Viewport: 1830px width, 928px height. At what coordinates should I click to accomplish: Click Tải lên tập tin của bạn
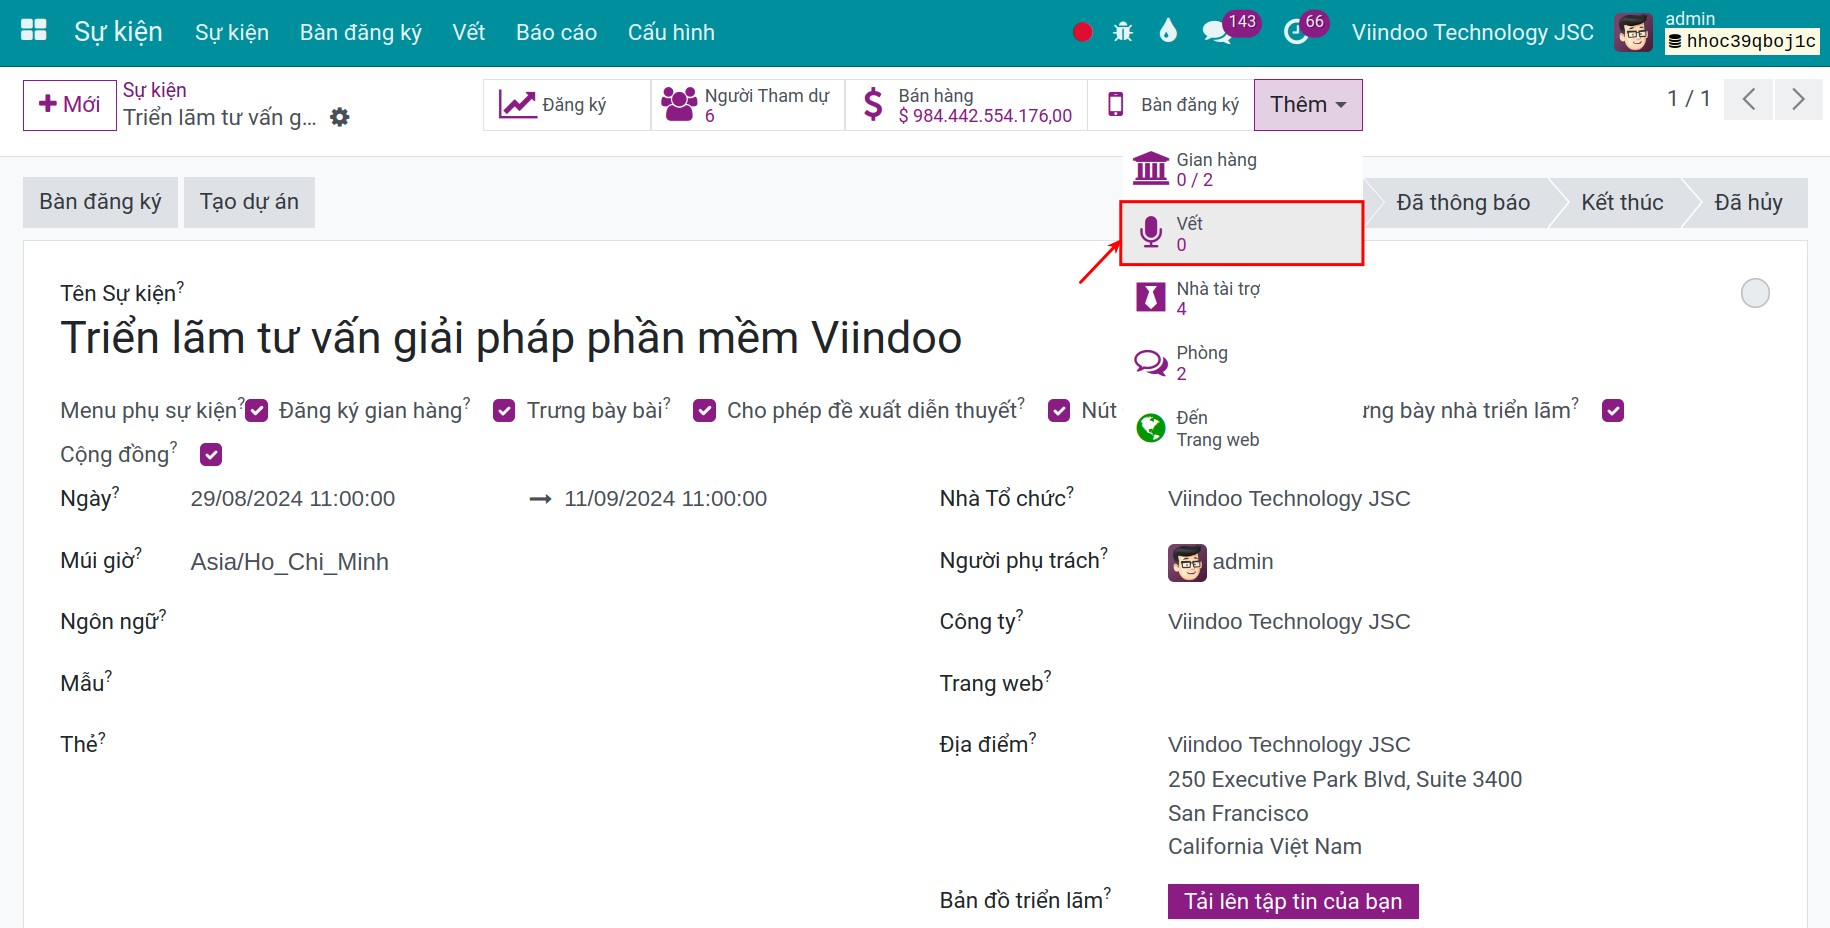point(1293,901)
